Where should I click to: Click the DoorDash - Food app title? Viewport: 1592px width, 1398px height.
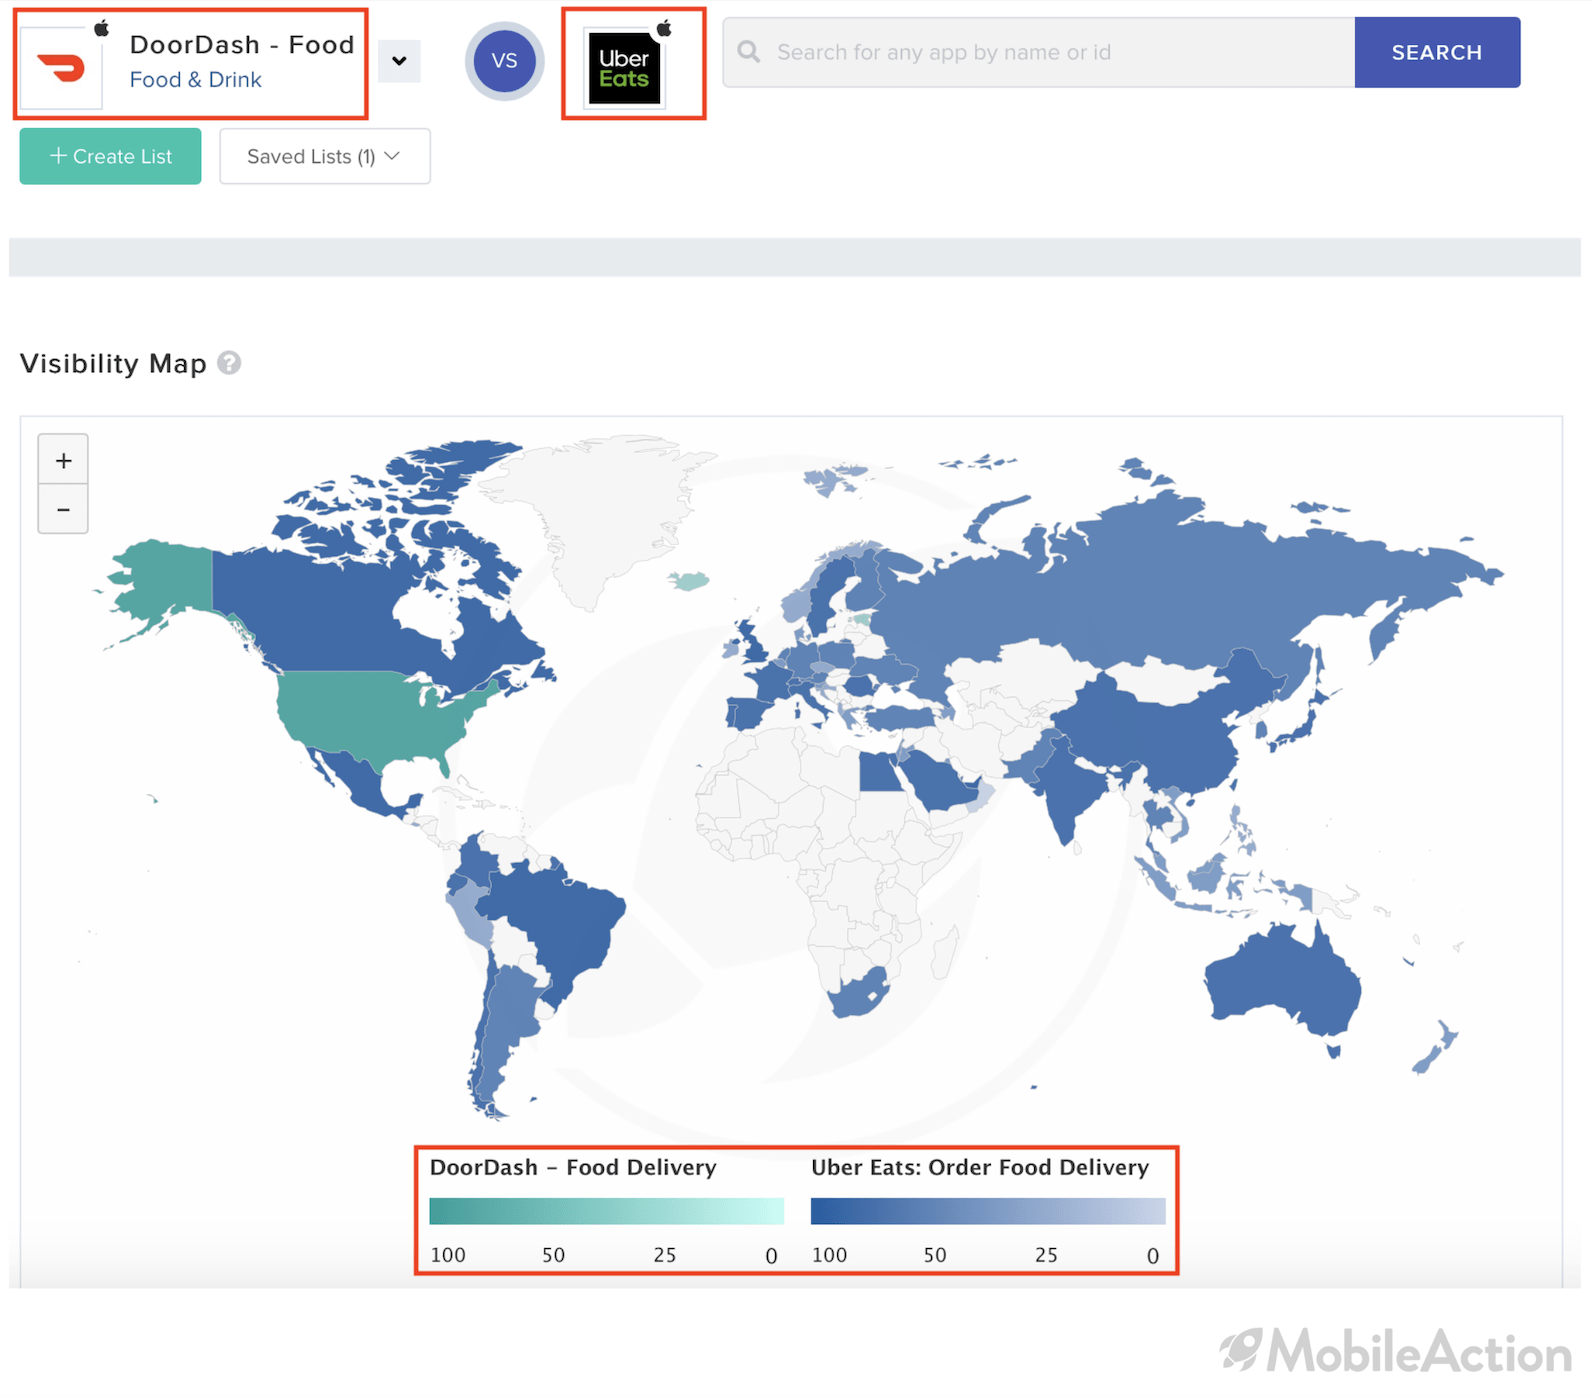242,45
